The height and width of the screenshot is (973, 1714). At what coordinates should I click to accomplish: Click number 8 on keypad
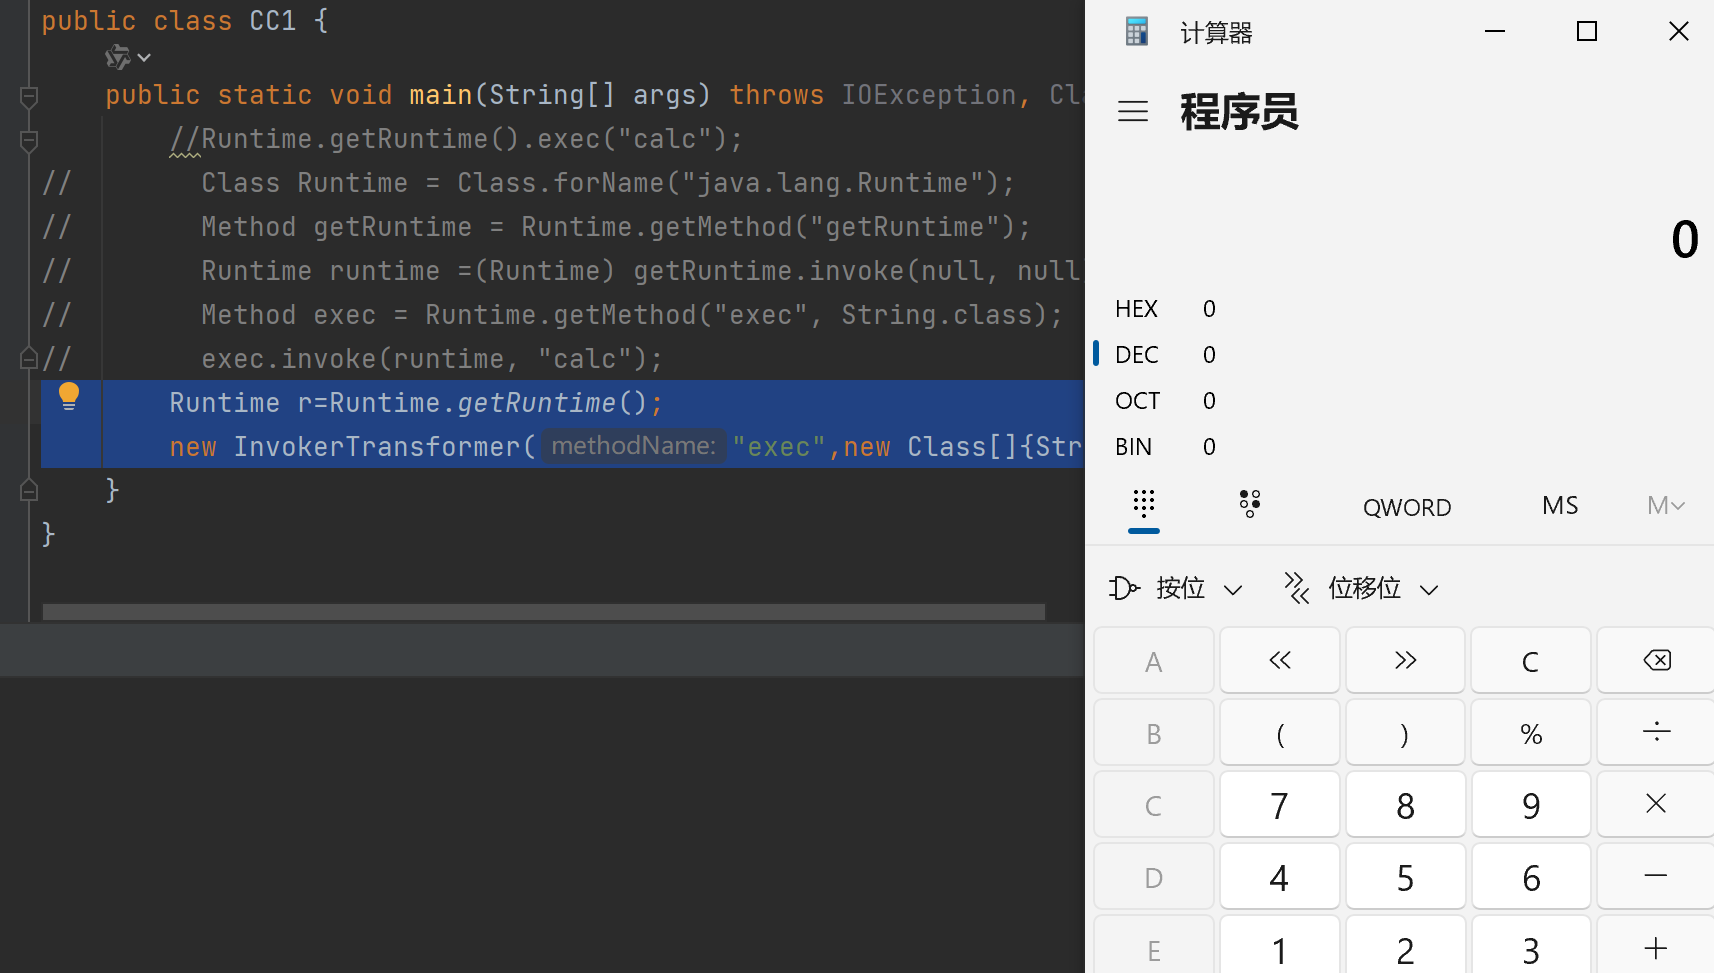(x=1405, y=805)
